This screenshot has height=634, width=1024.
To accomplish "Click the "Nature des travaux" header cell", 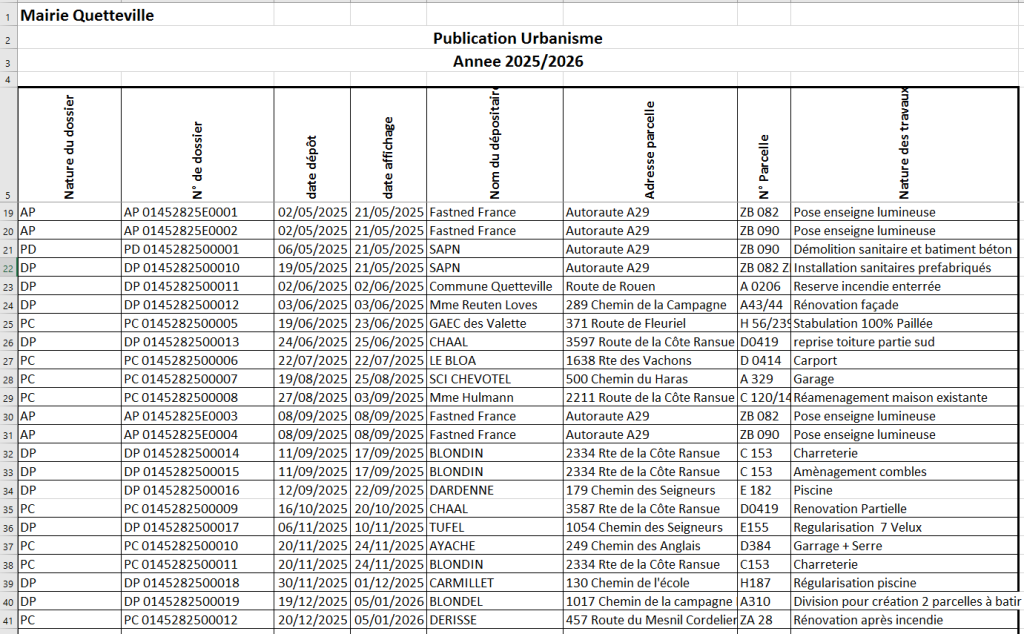I will pos(903,145).
